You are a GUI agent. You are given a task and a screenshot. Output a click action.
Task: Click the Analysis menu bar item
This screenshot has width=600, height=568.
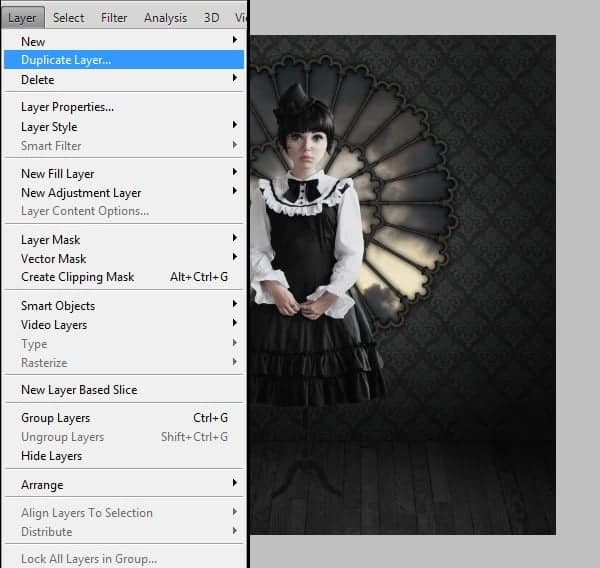click(x=165, y=17)
